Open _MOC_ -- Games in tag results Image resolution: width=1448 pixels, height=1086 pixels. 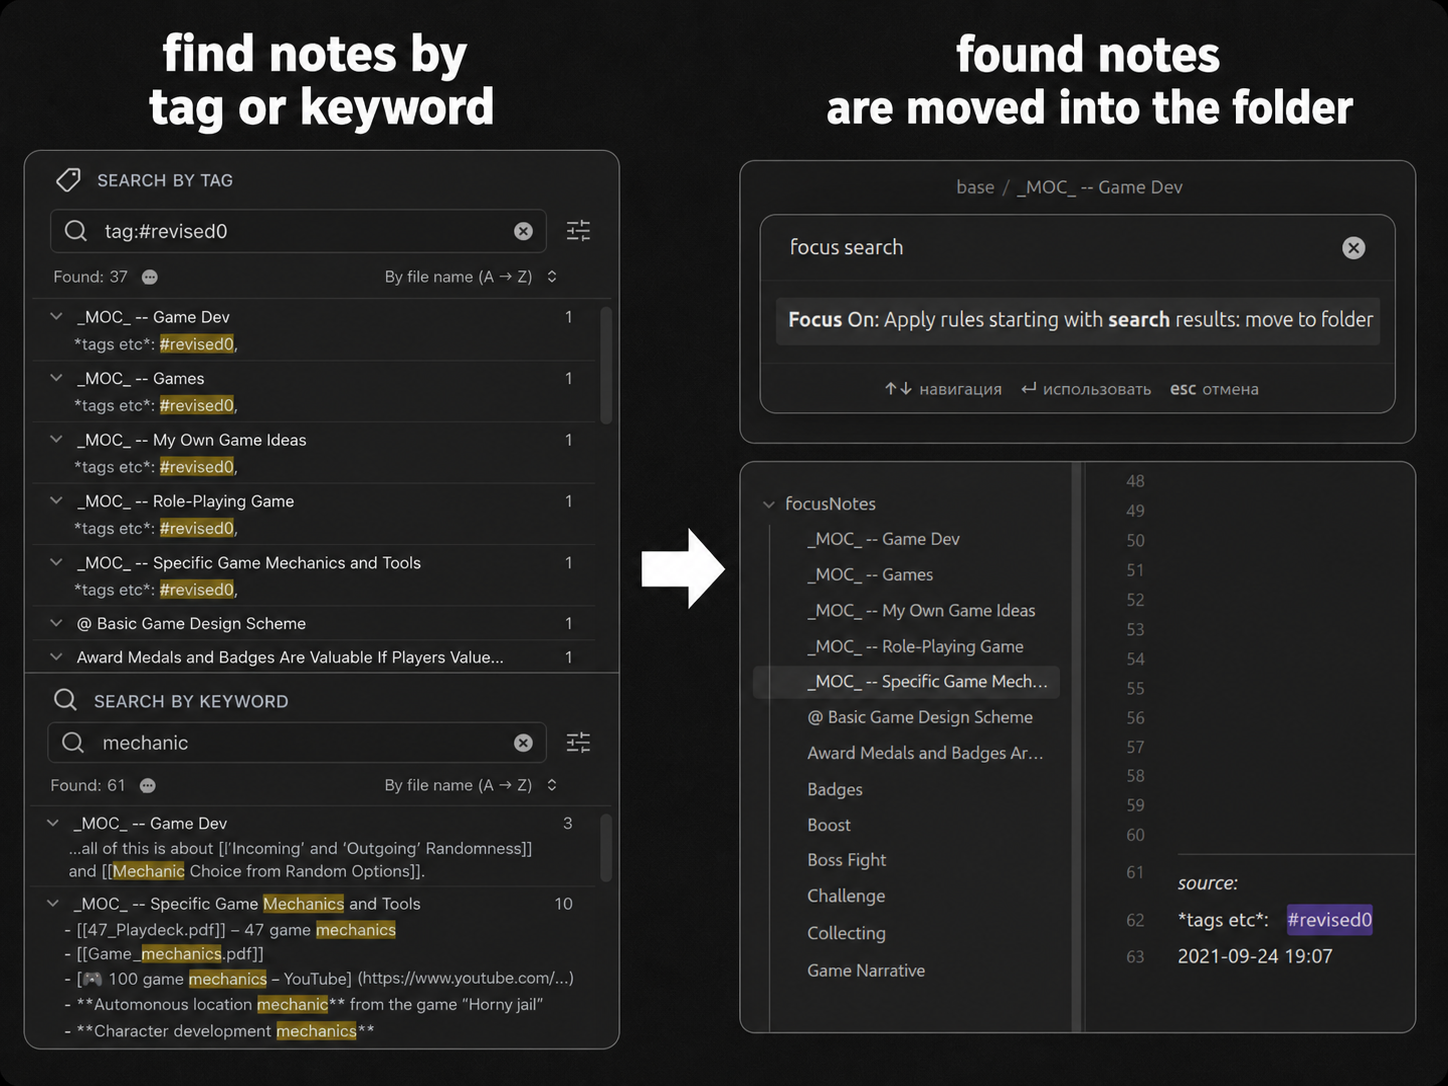click(141, 378)
